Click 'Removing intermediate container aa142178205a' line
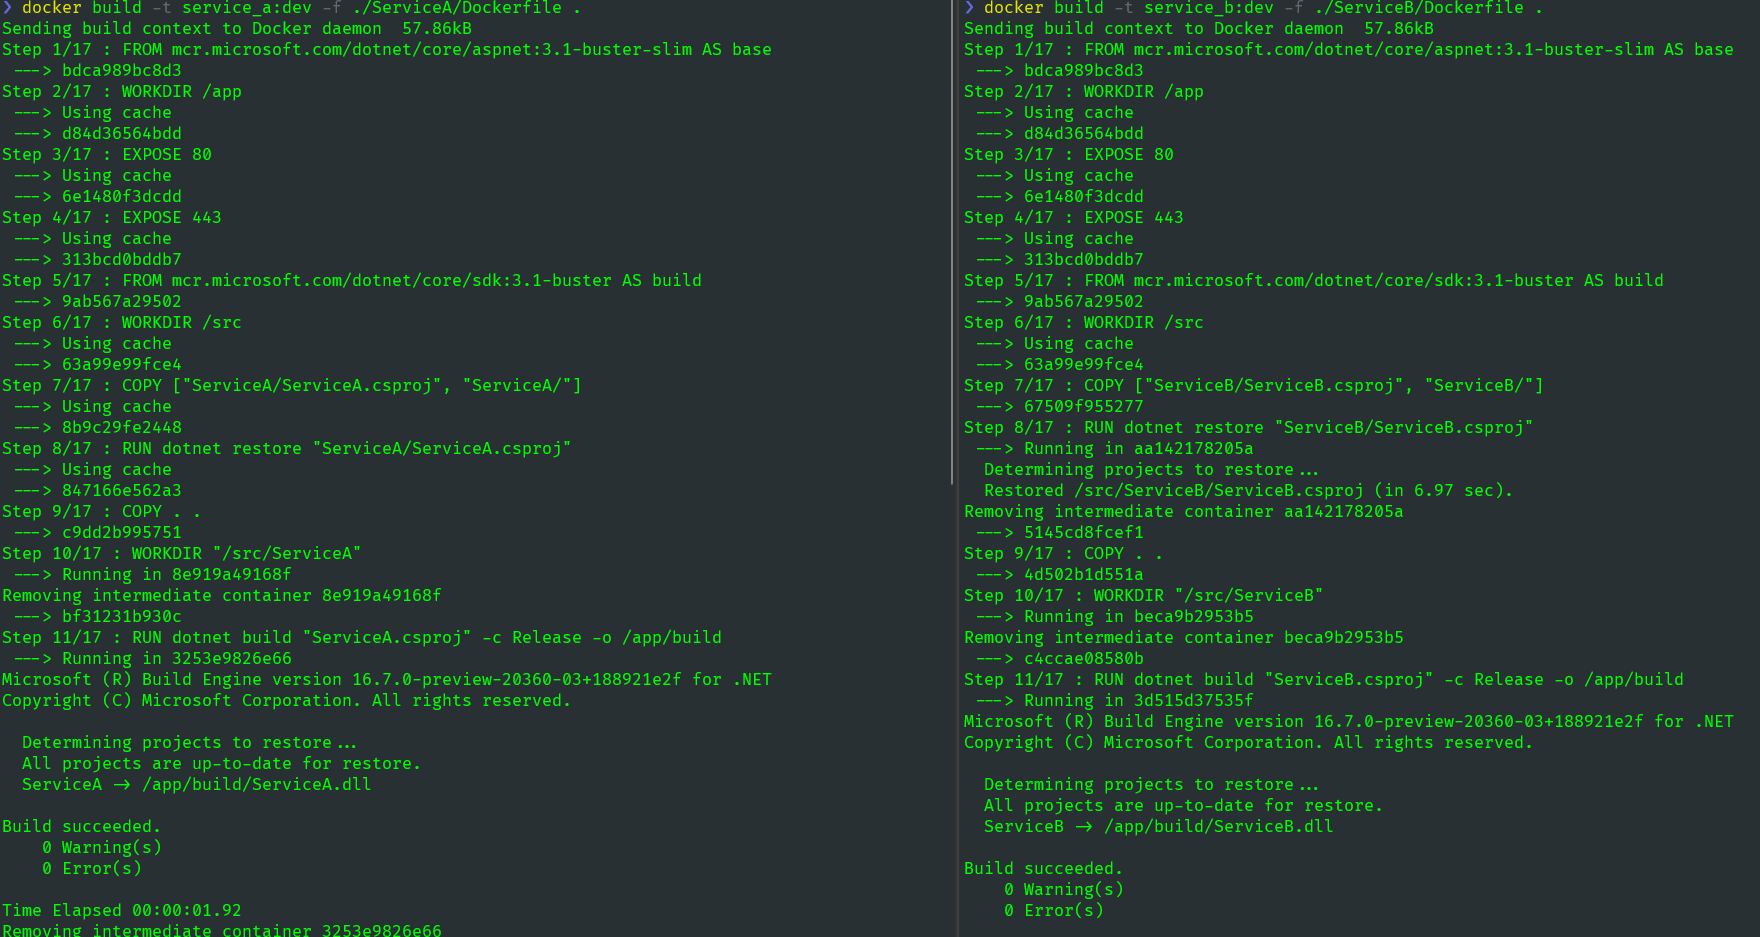Screen dimensions: 1760x937 [1184, 512]
